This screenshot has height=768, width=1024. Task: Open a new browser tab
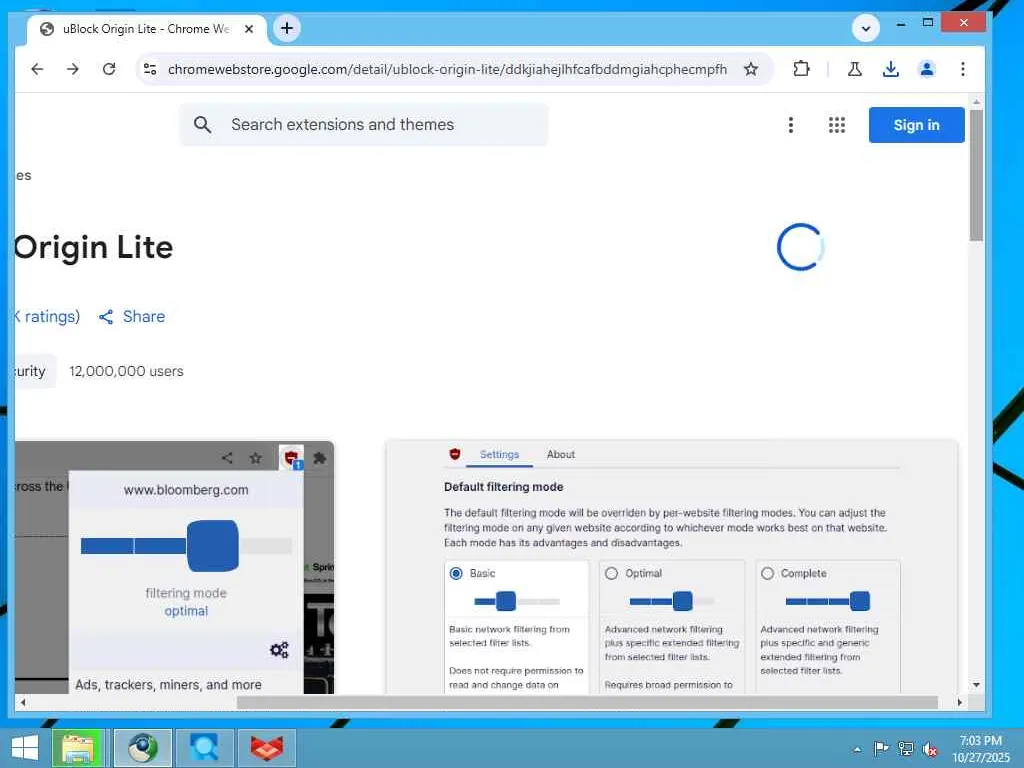[287, 28]
